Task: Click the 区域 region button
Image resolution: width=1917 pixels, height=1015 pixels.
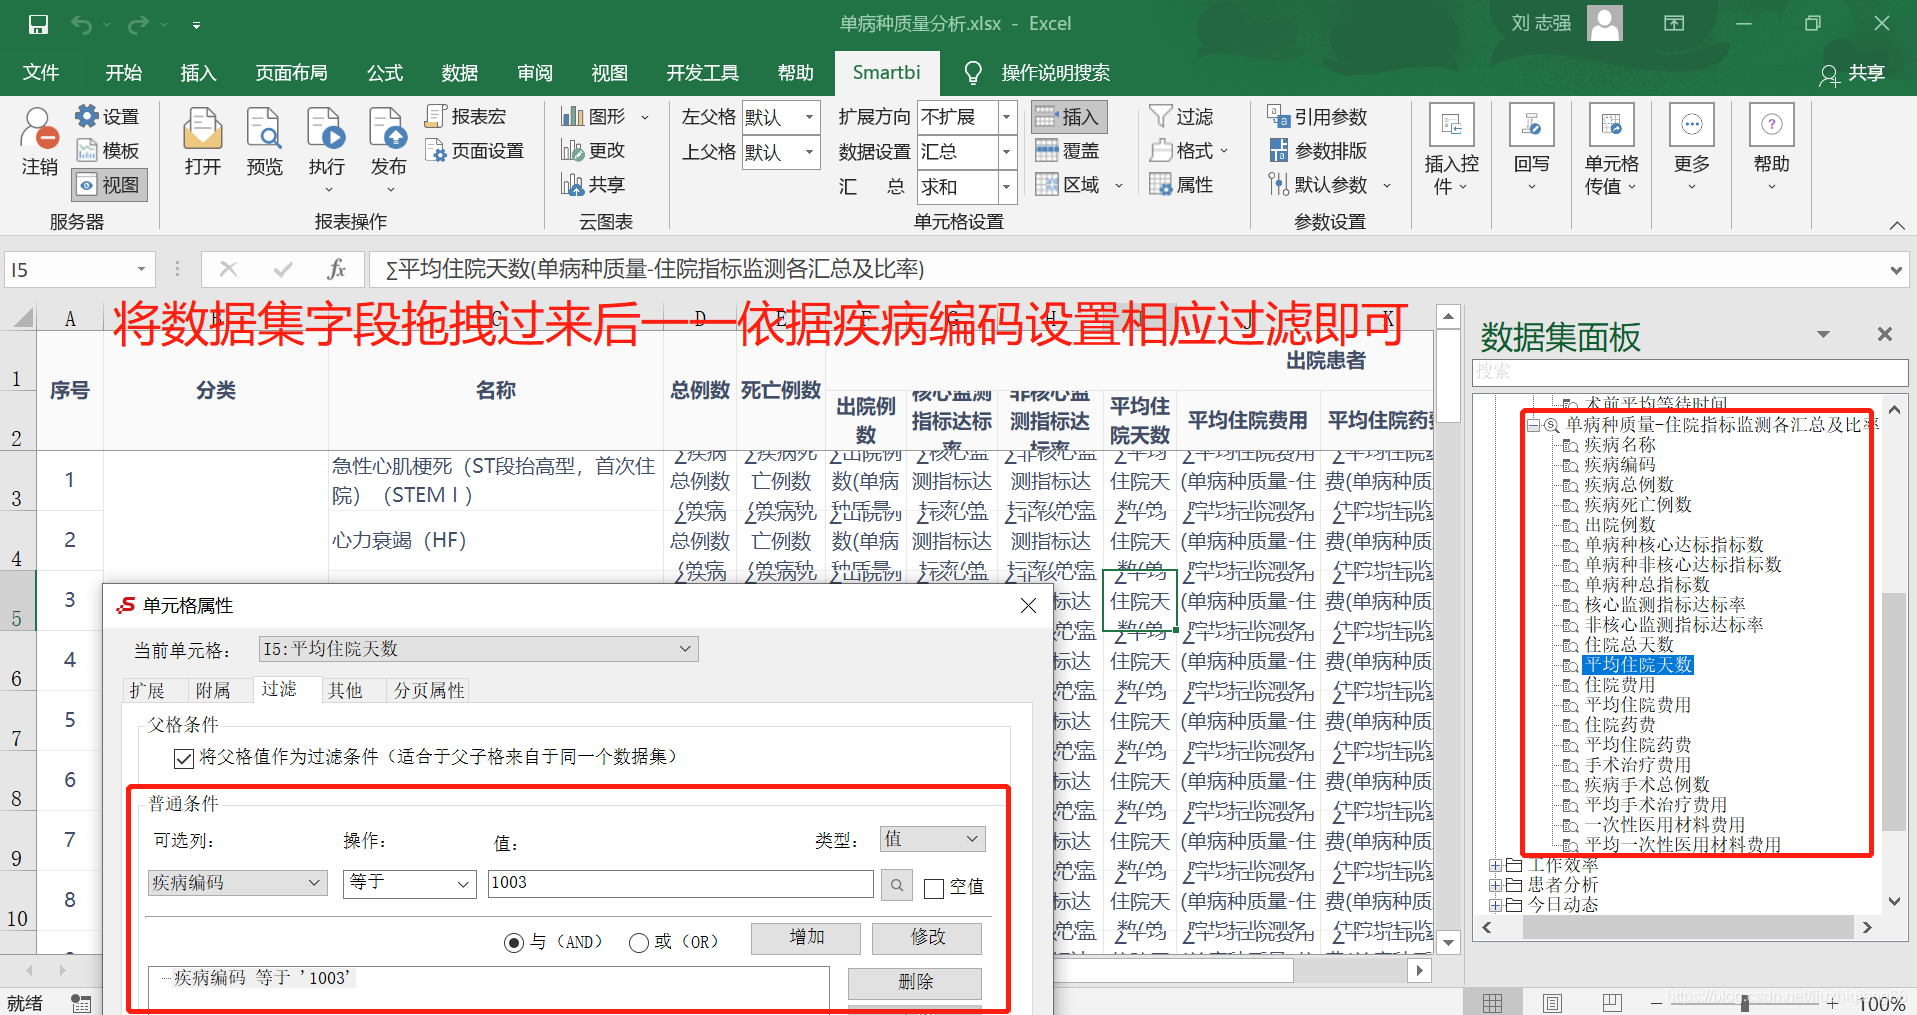Action: click(x=1067, y=185)
